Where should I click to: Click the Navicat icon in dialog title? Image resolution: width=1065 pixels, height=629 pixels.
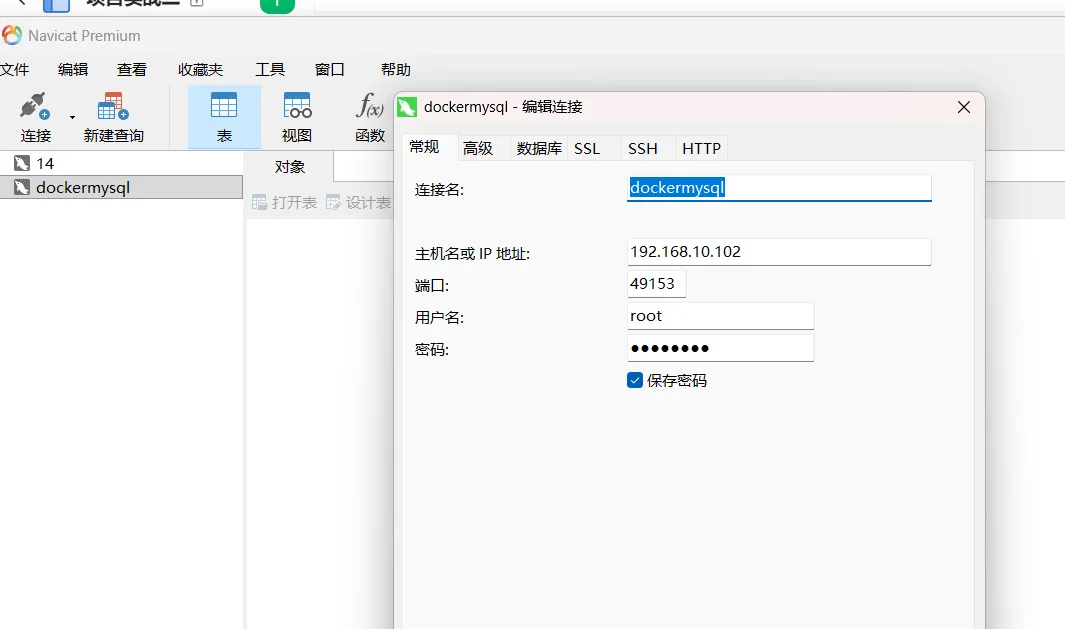[x=407, y=107]
